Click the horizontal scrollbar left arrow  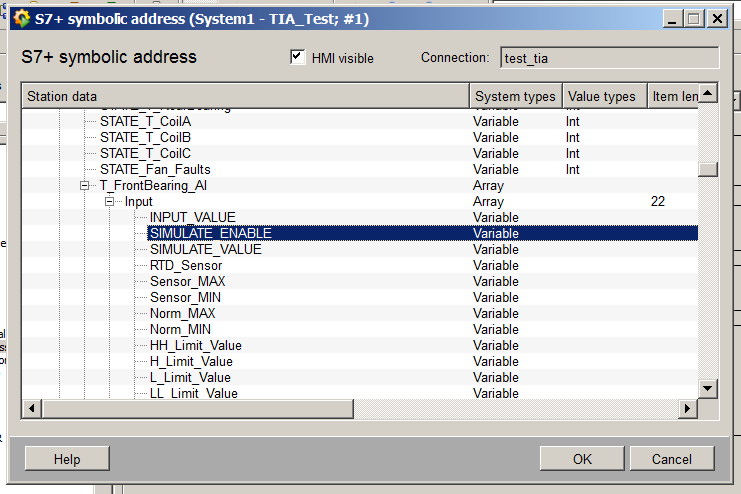[31, 409]
